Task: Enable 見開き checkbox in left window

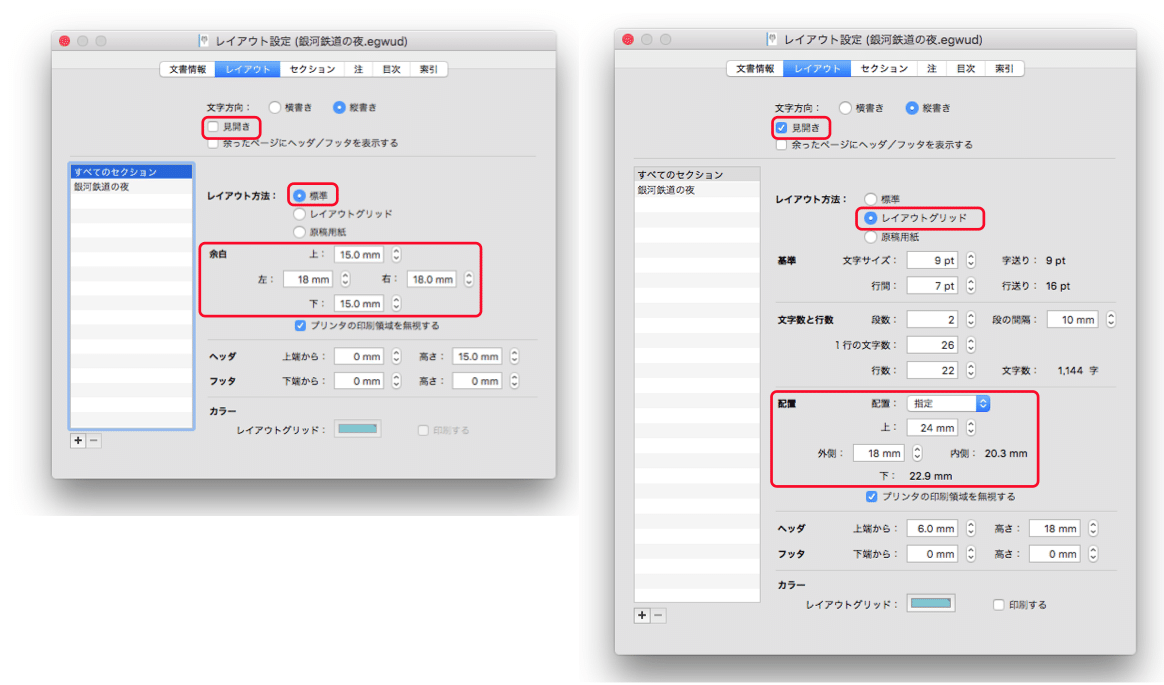Action: click(214, 127)
